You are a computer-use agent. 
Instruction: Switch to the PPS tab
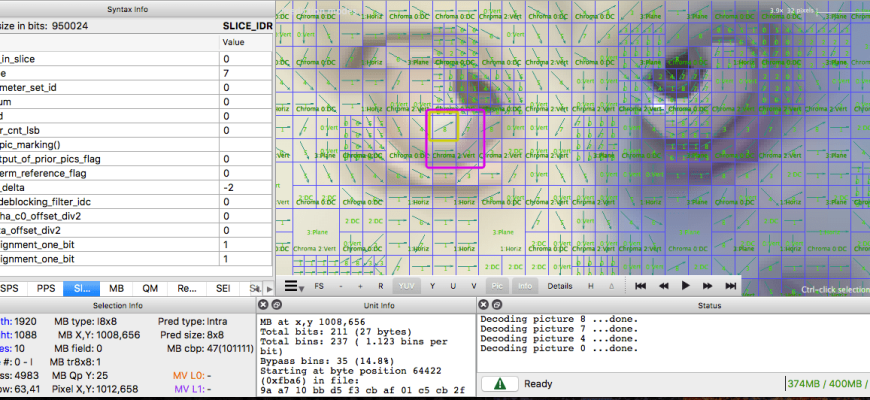[45, 288]
